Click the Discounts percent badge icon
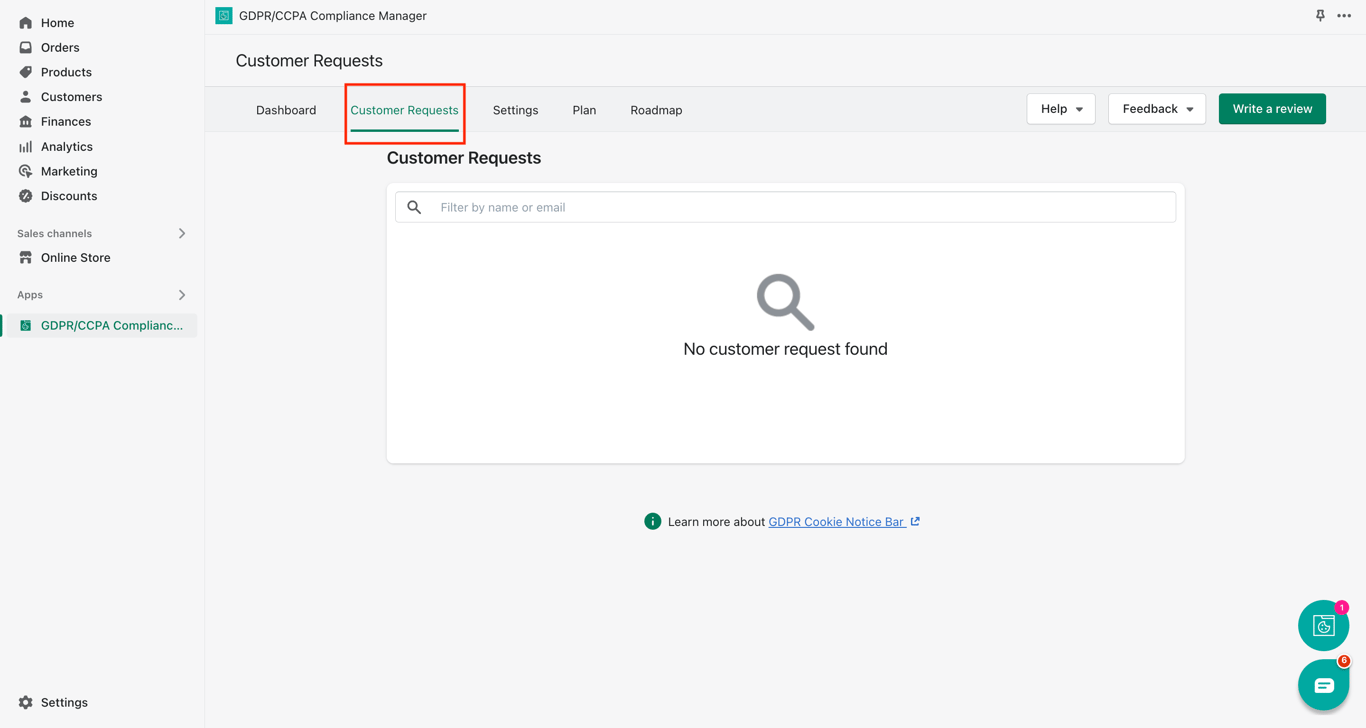This screenshot has width=1366, height=728. (26, 196)
